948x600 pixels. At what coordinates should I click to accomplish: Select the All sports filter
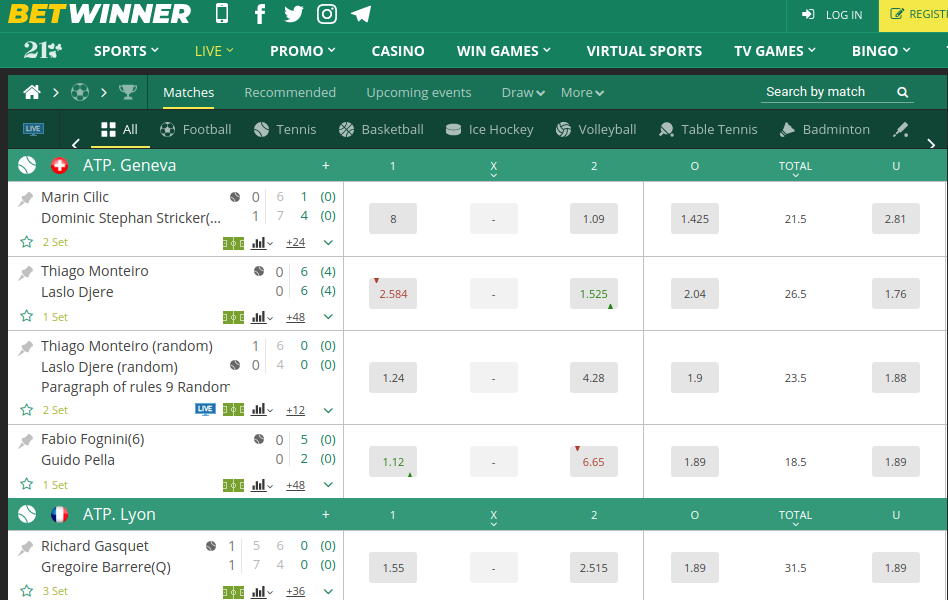pyautogui.click(x=120, y=129)
